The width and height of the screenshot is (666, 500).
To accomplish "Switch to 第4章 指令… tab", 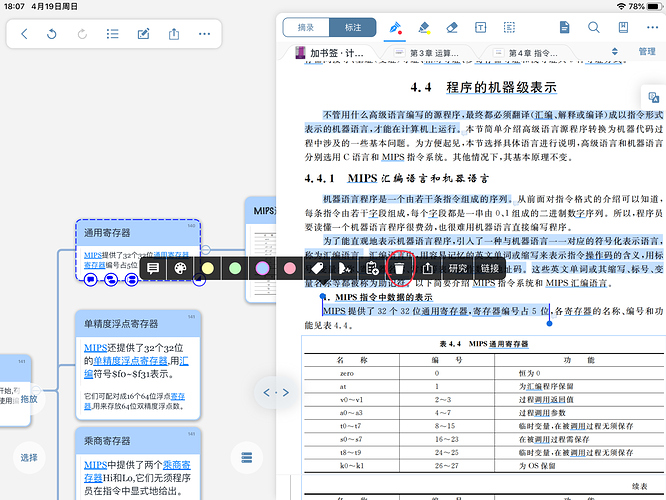I will 526,53.
